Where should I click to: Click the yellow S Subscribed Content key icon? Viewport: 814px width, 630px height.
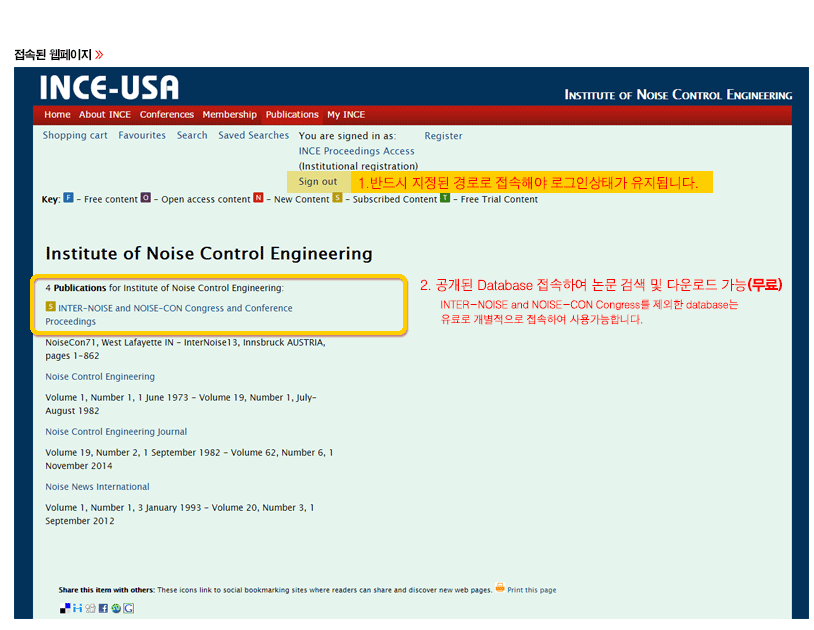[337, 198]
